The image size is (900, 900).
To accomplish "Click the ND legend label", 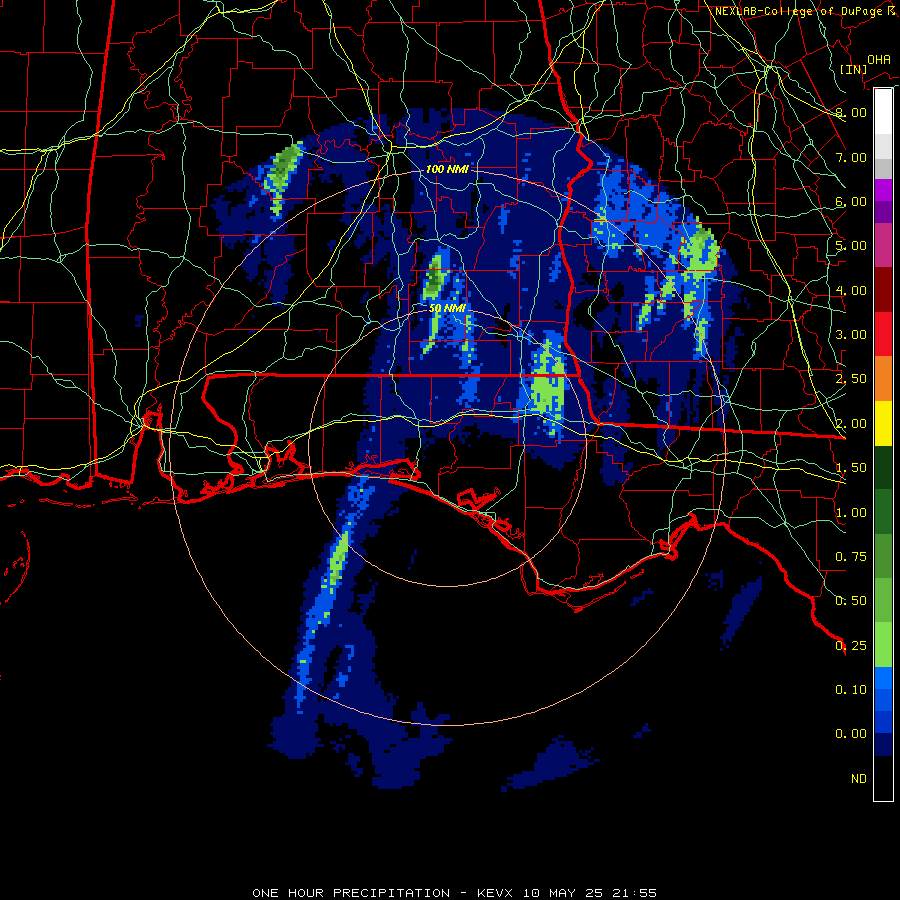I will coord(859,779).
